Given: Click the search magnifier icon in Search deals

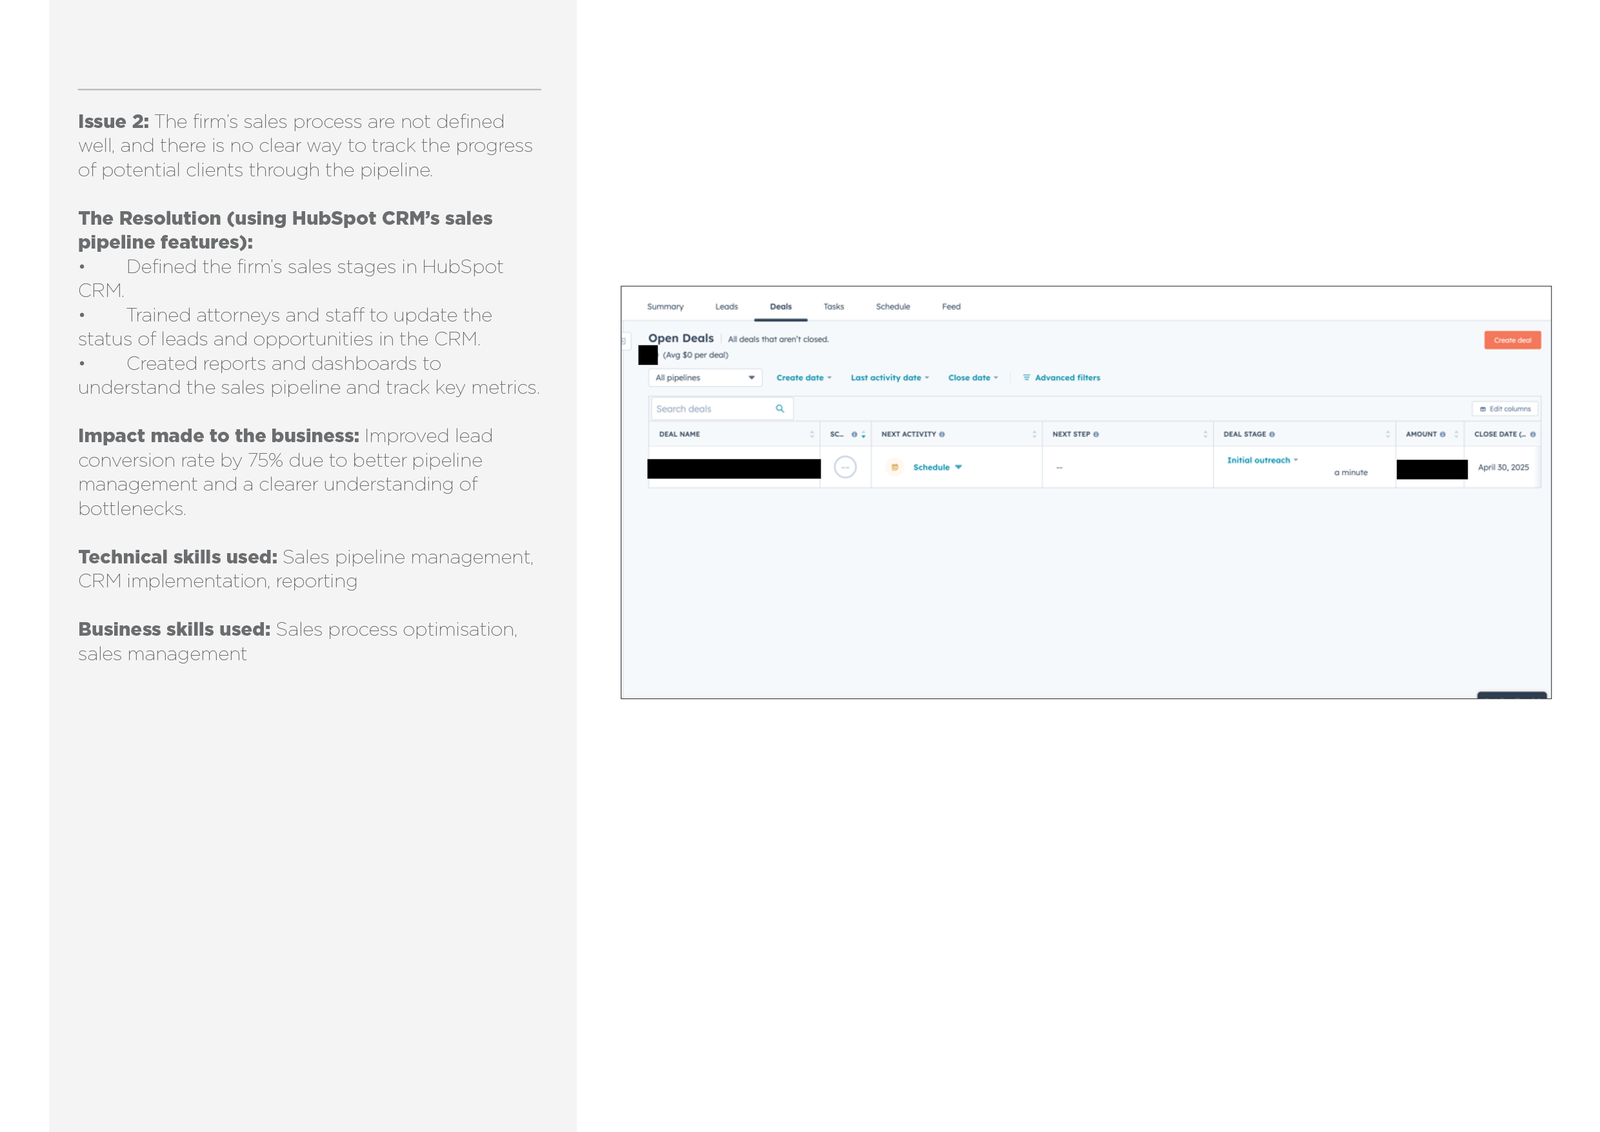Looking at the screenshot, I should [x=780, y=409].
